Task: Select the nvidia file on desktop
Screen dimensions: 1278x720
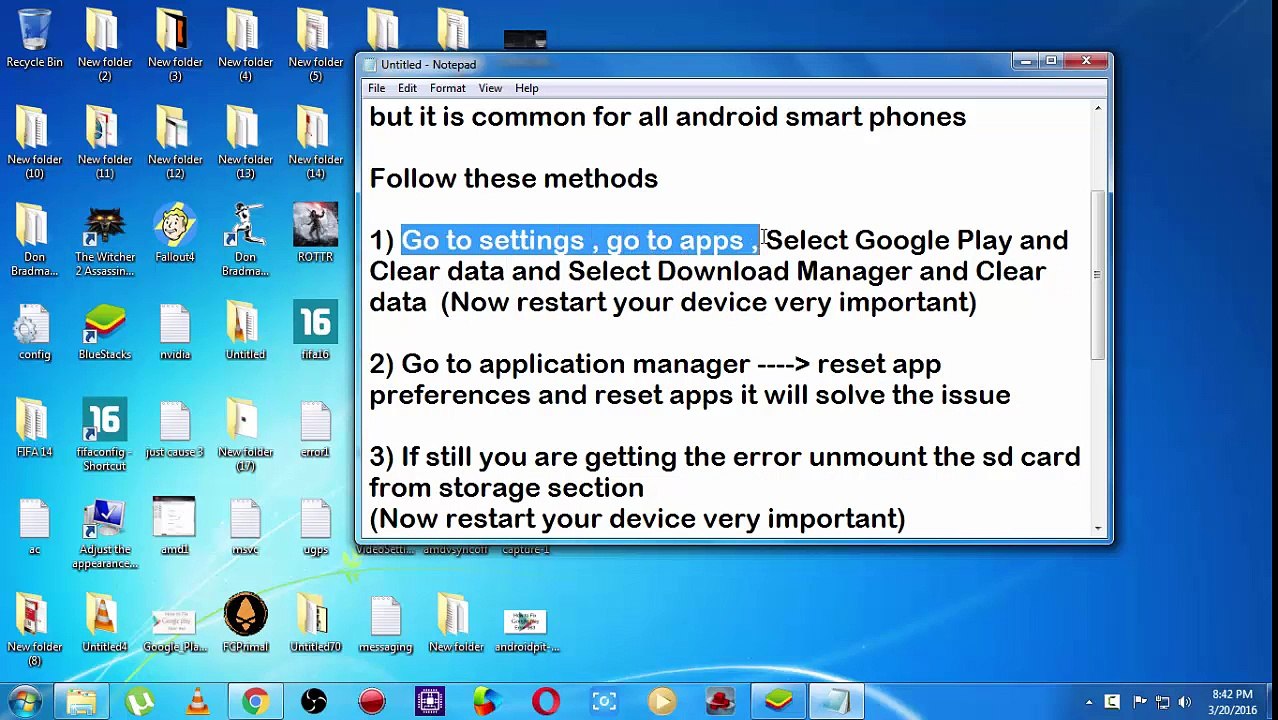Action: pyautogui.click(x=175, y=332)
